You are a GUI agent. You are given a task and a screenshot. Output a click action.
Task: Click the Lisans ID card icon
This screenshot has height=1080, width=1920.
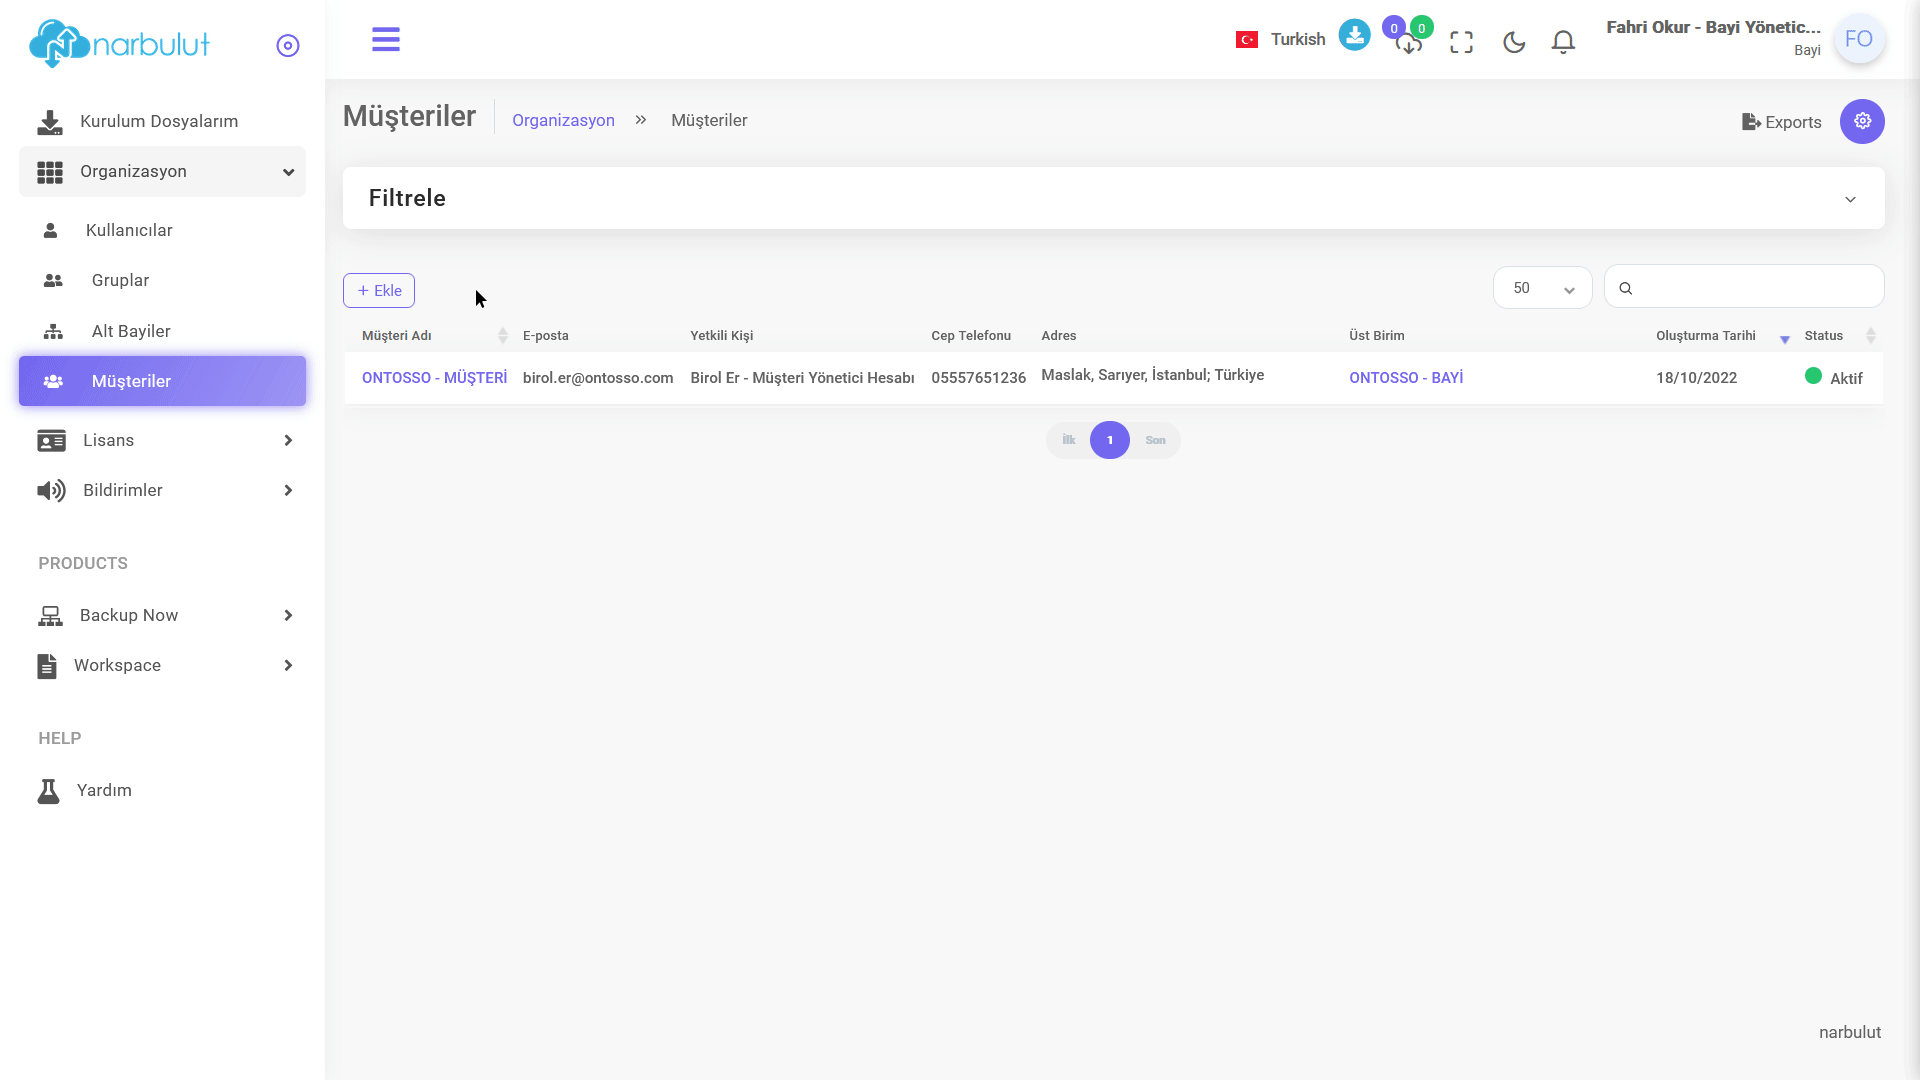coord(51,441)
